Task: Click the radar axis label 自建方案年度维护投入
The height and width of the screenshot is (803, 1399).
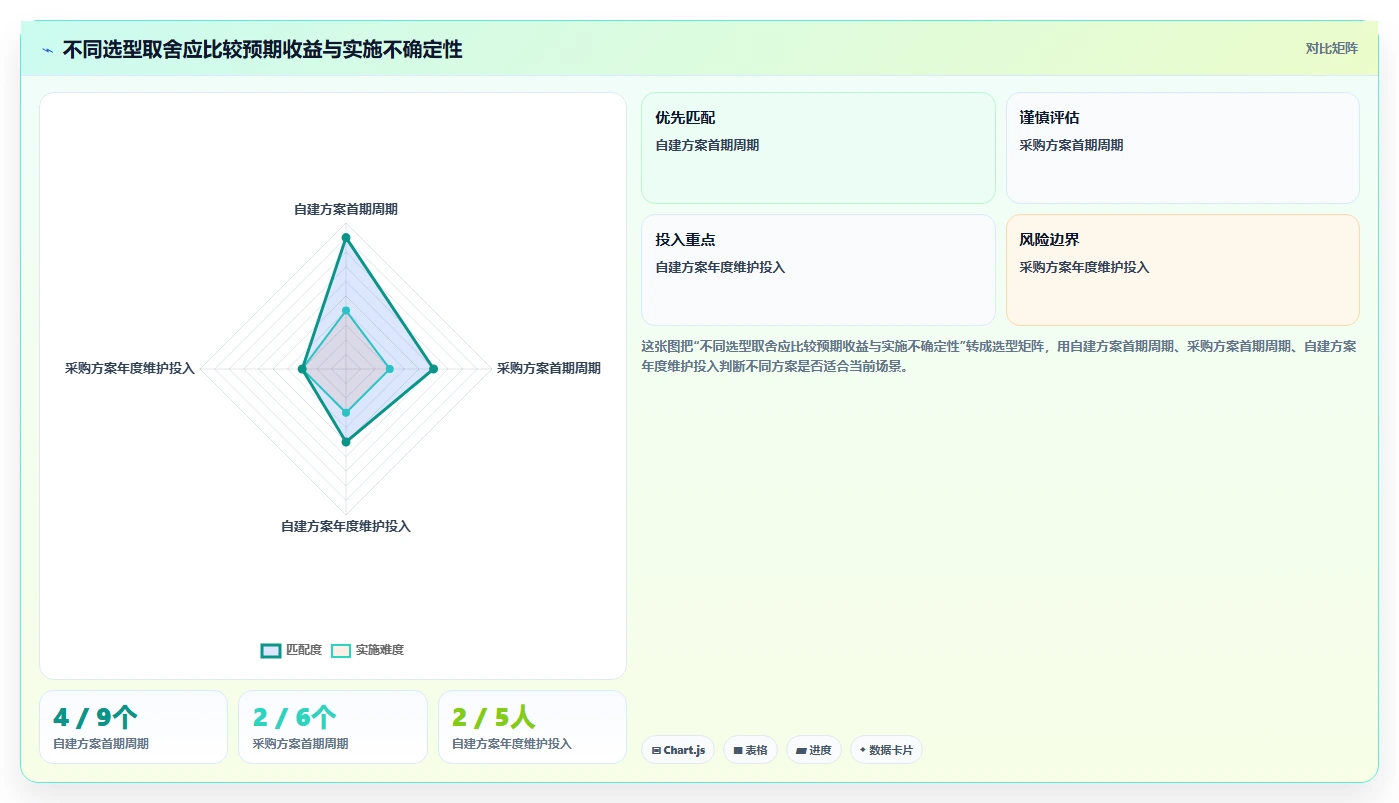Action: point(346,526)
